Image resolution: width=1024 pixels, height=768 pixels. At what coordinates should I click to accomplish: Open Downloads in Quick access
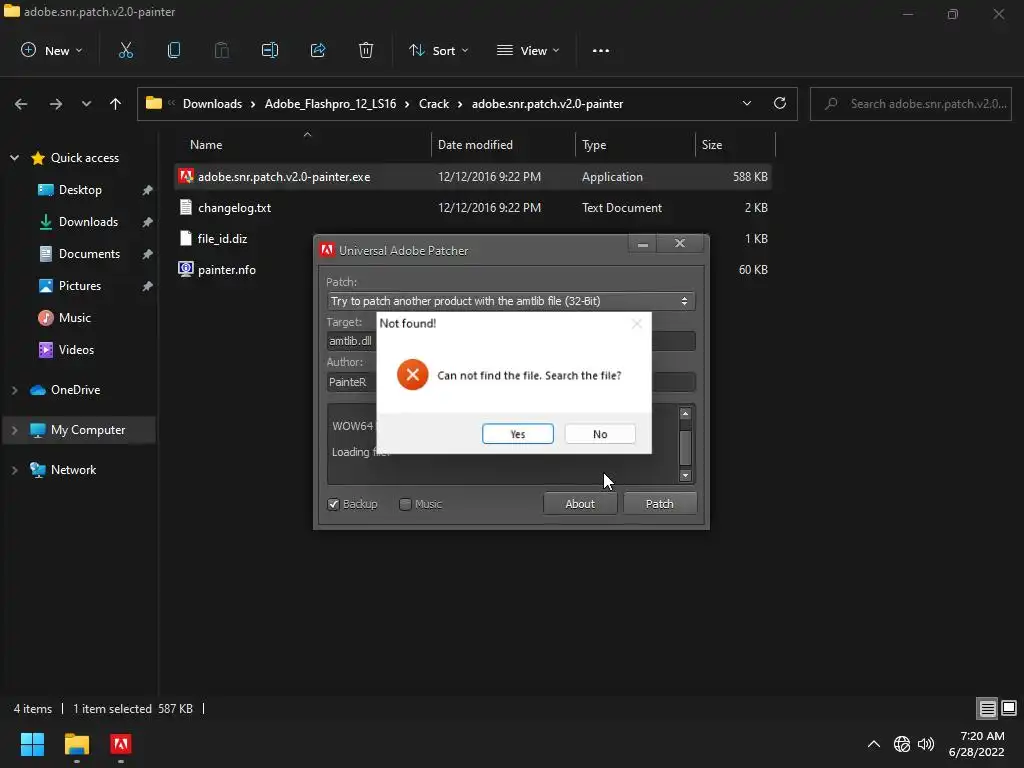coord(88,221)
